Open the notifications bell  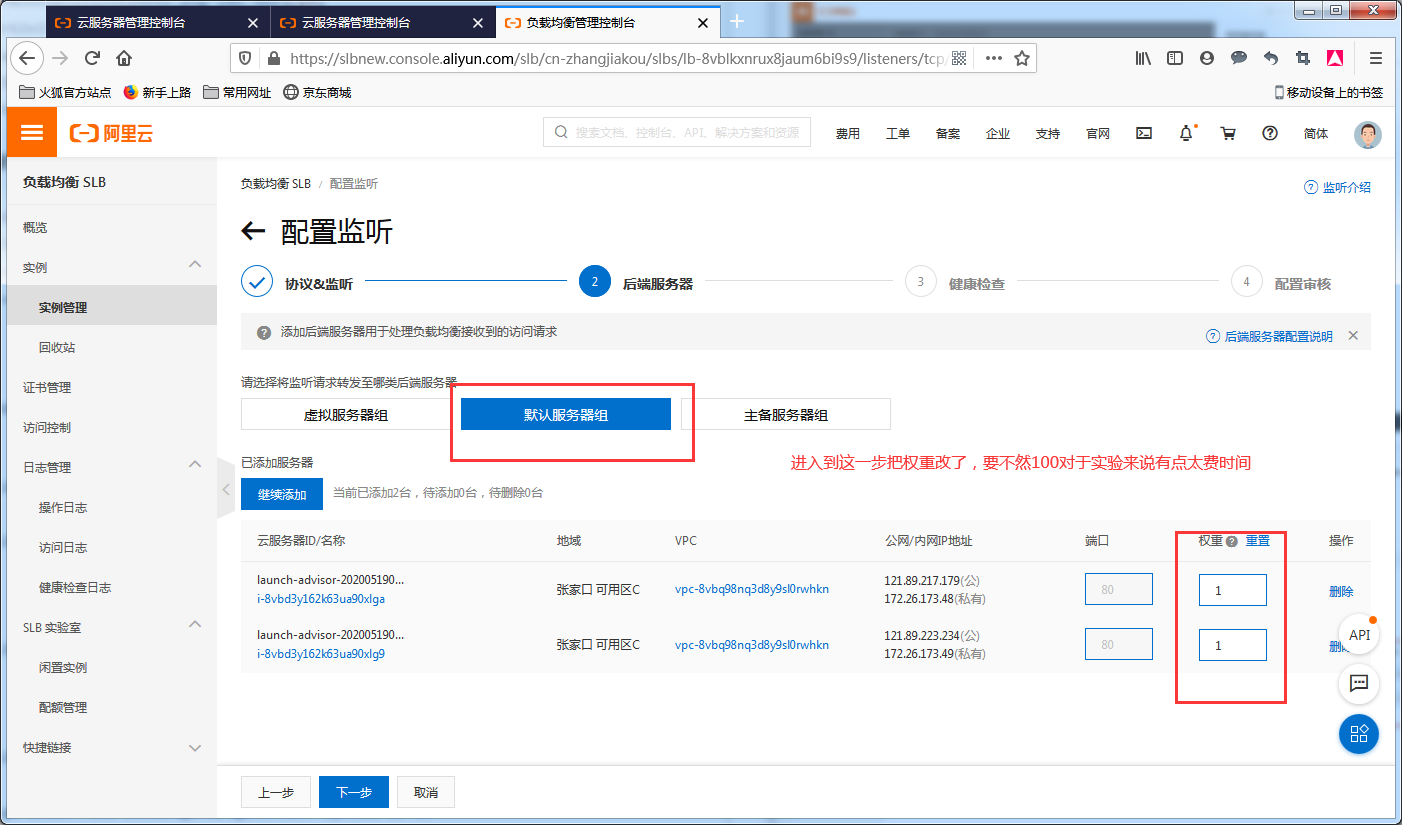(1186, 132)
